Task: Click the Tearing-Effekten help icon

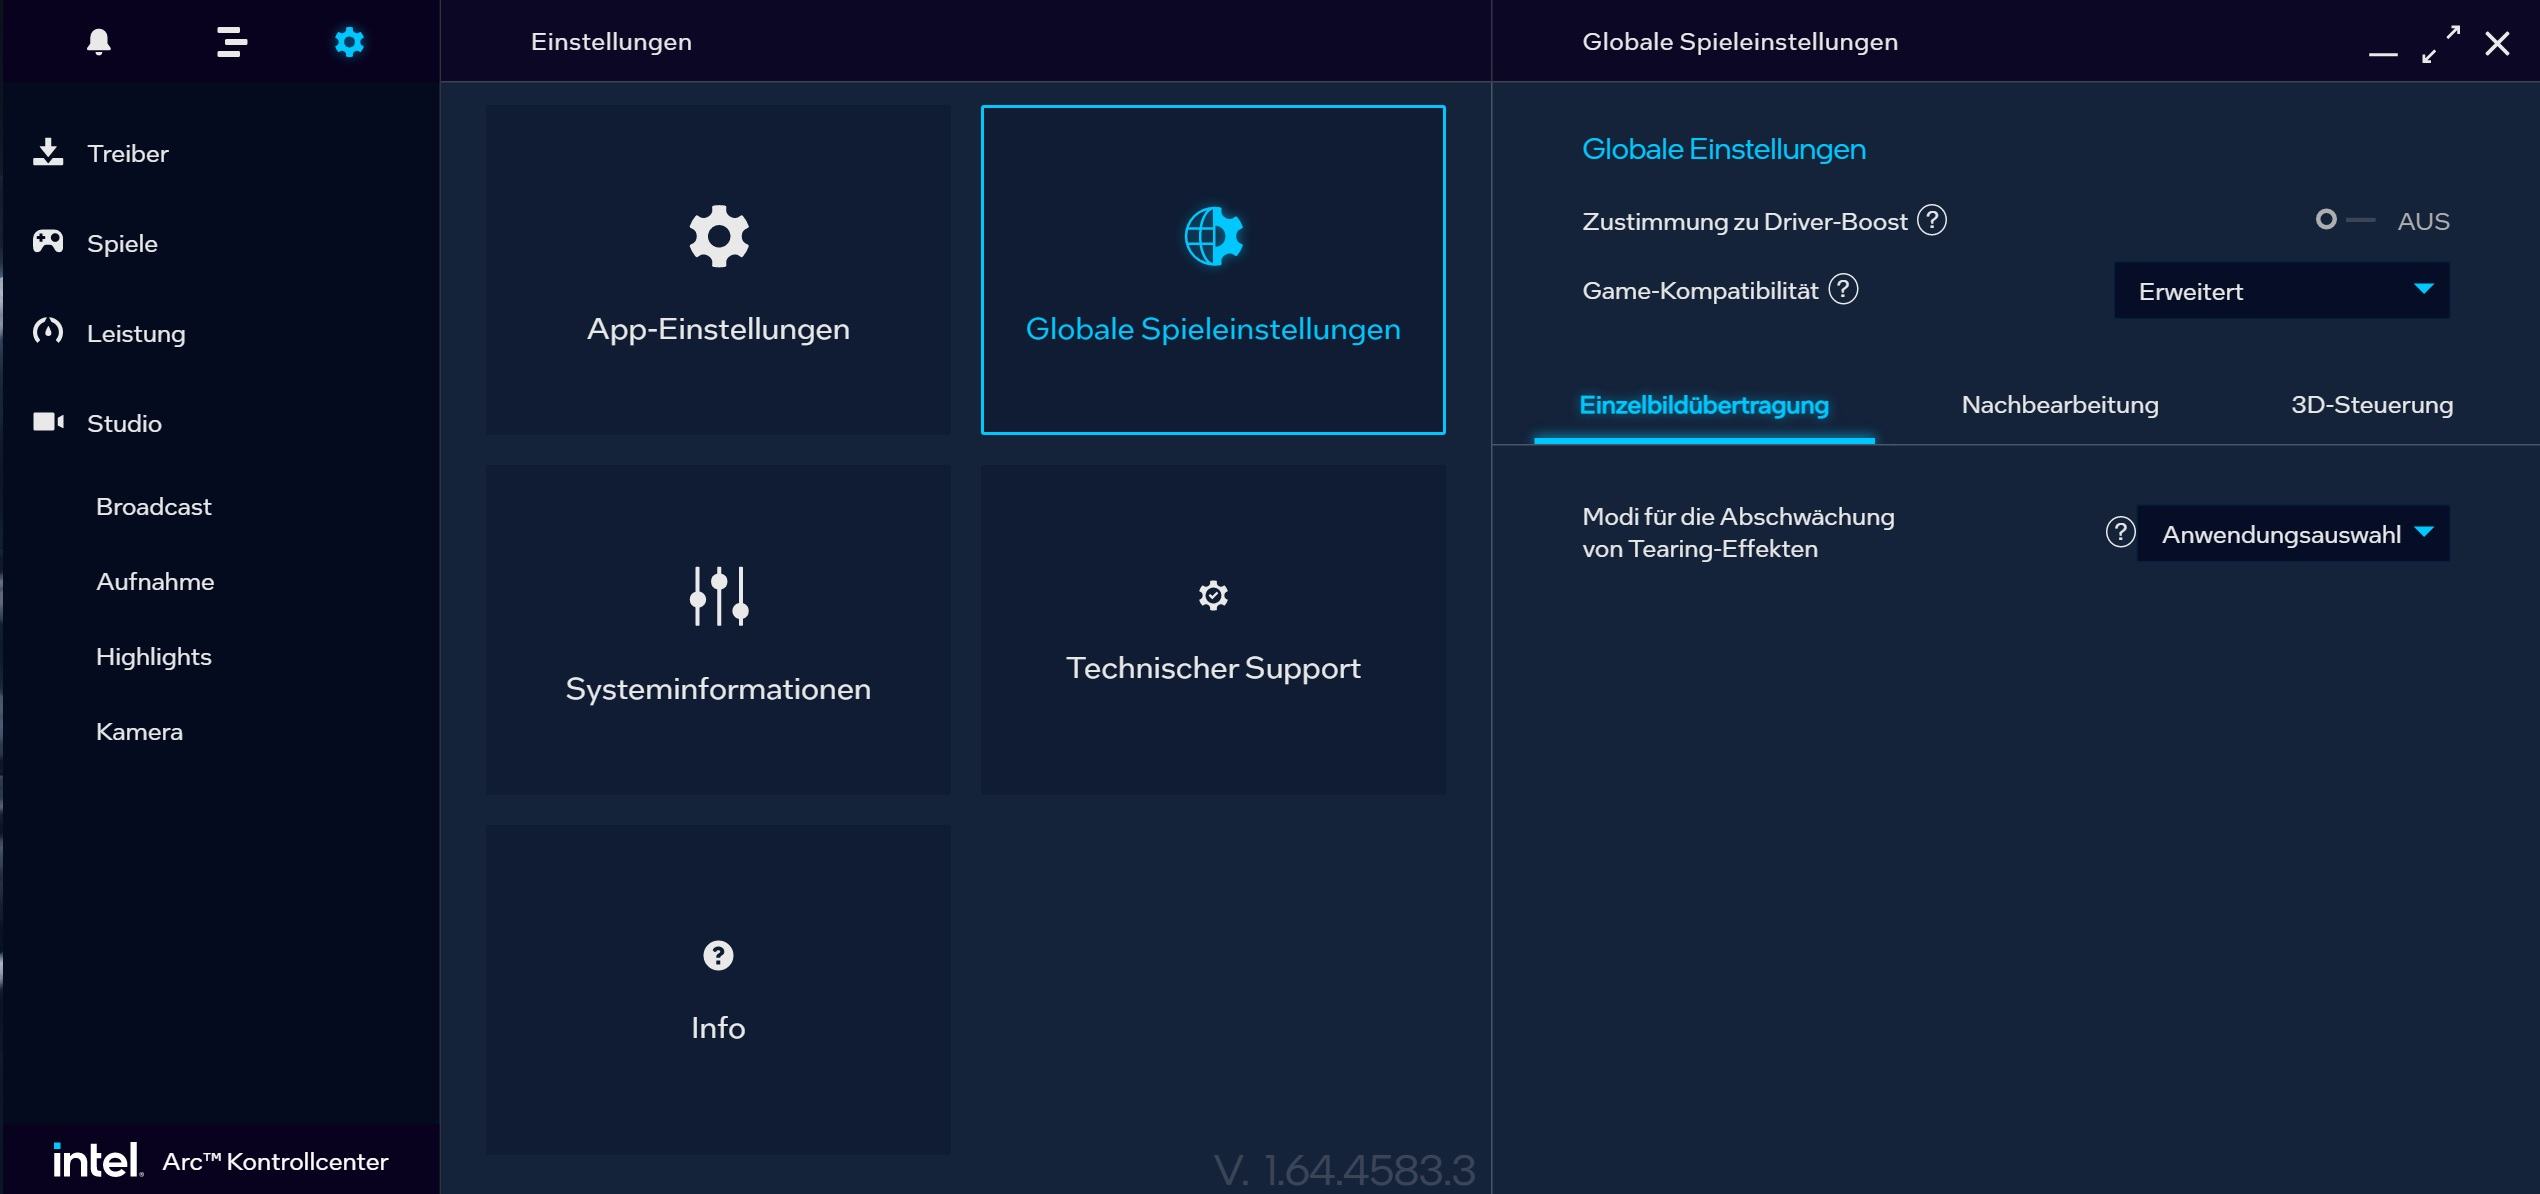Action: [x=2119, y=532]
